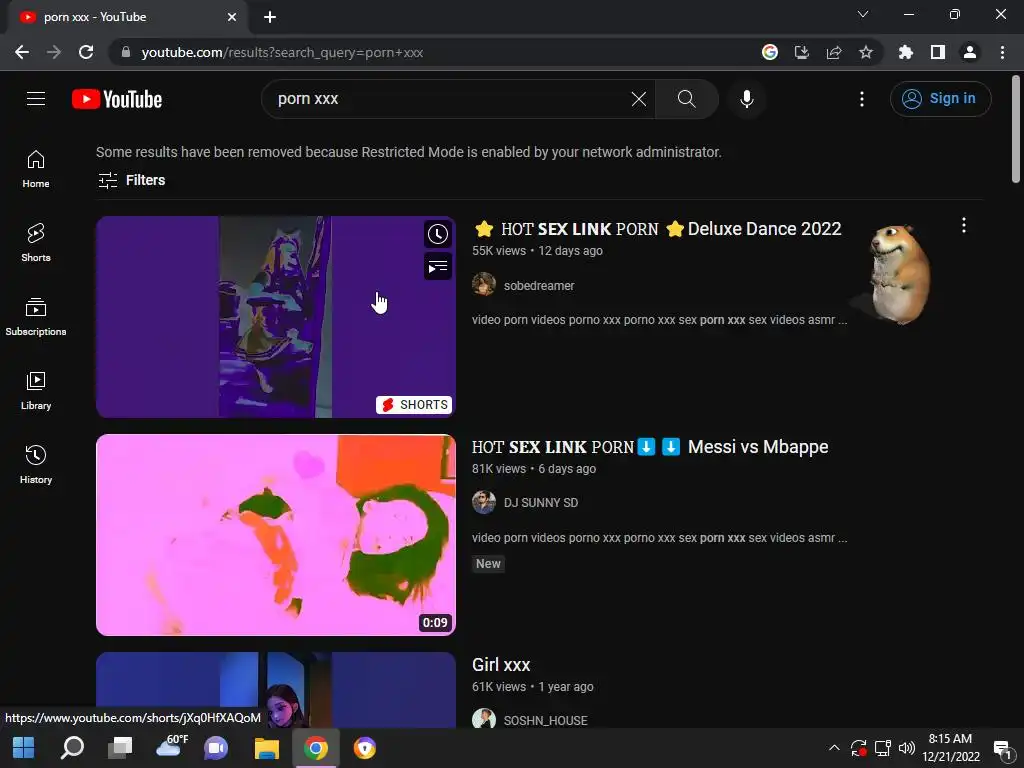Share this page via the share icon
1024x768 pixels.
coord(834,52)
